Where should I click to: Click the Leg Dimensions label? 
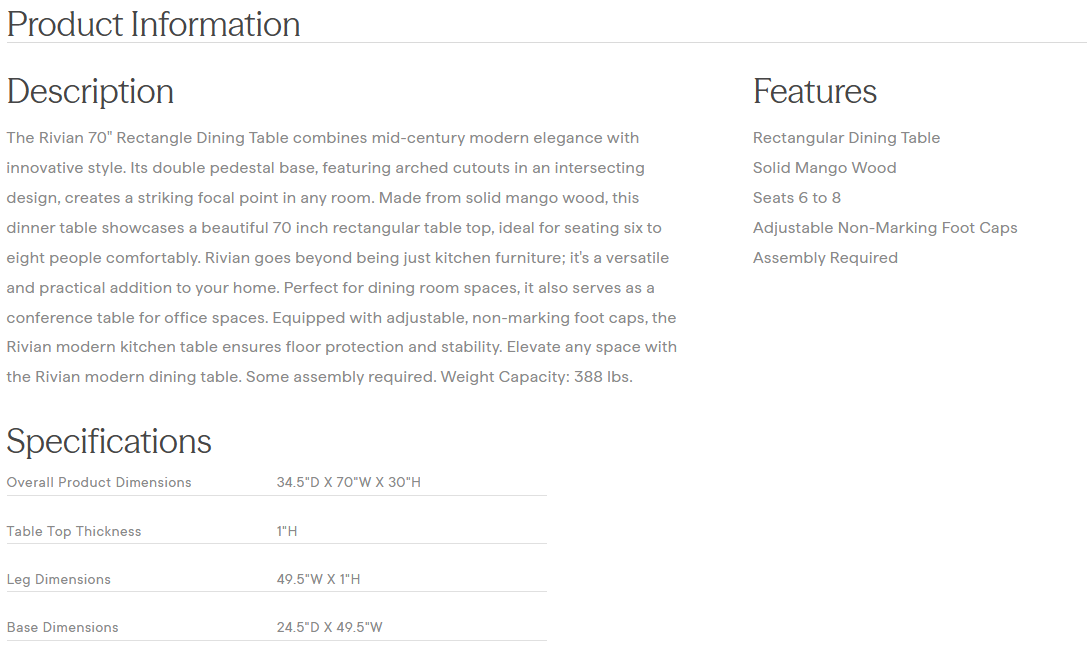[59, 579]
